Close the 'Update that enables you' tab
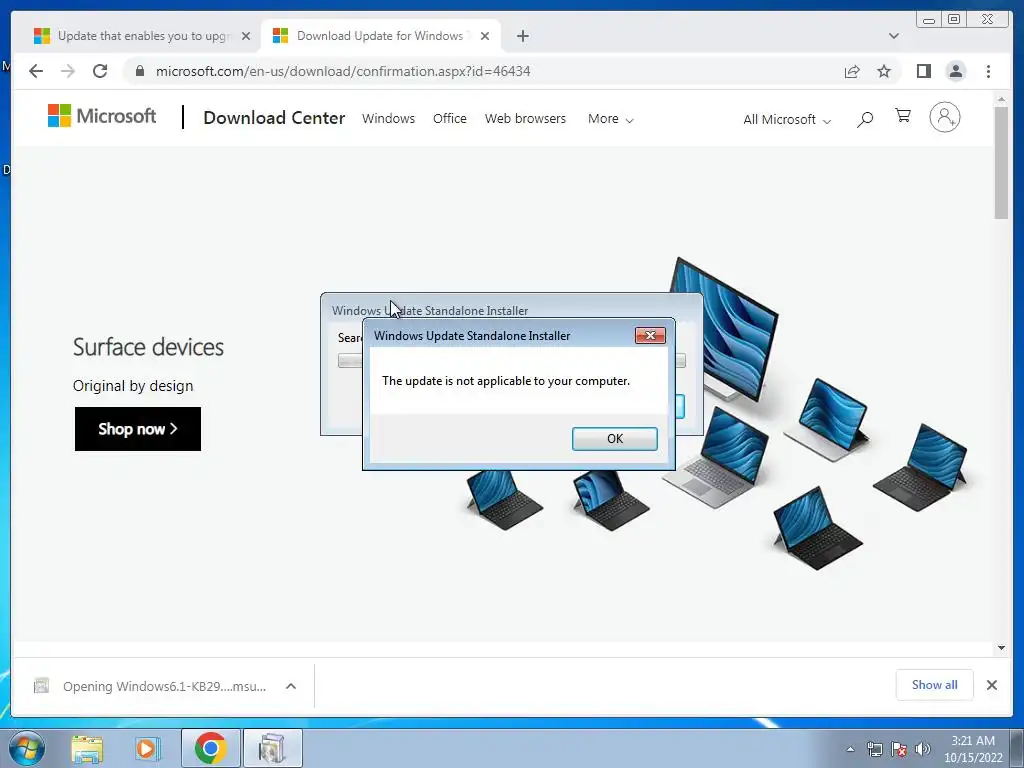This screenshot has height=768, width=1024. 246,36
